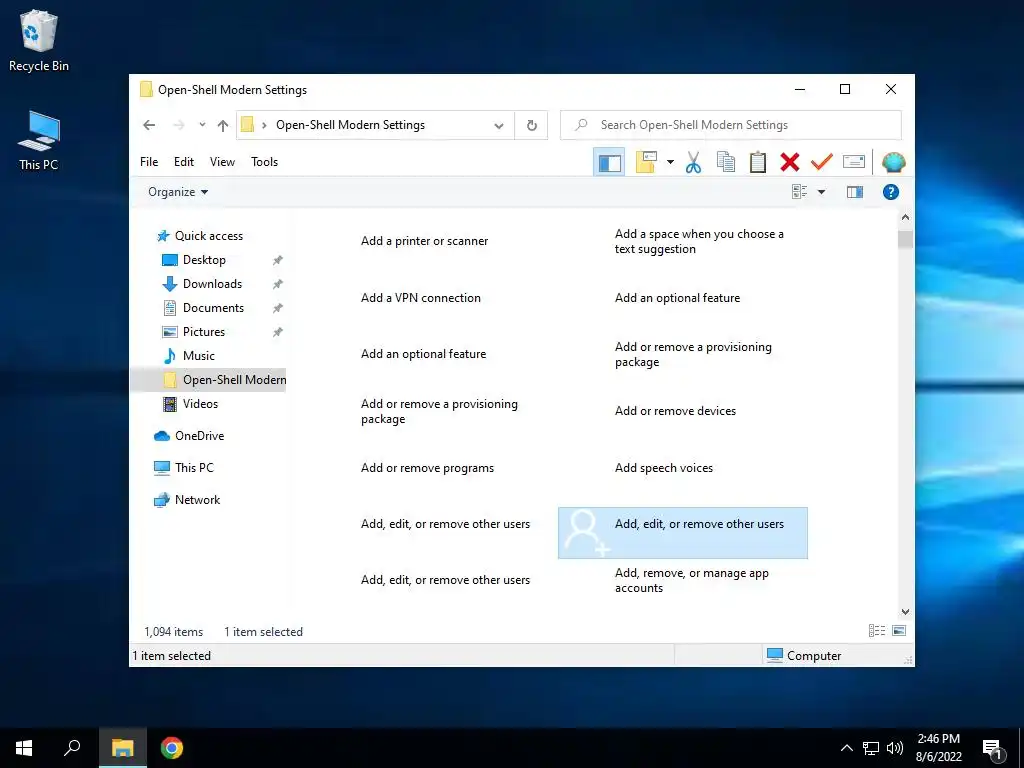
Task: Go back with the Back arrow
Action: (x=149, y=125)
